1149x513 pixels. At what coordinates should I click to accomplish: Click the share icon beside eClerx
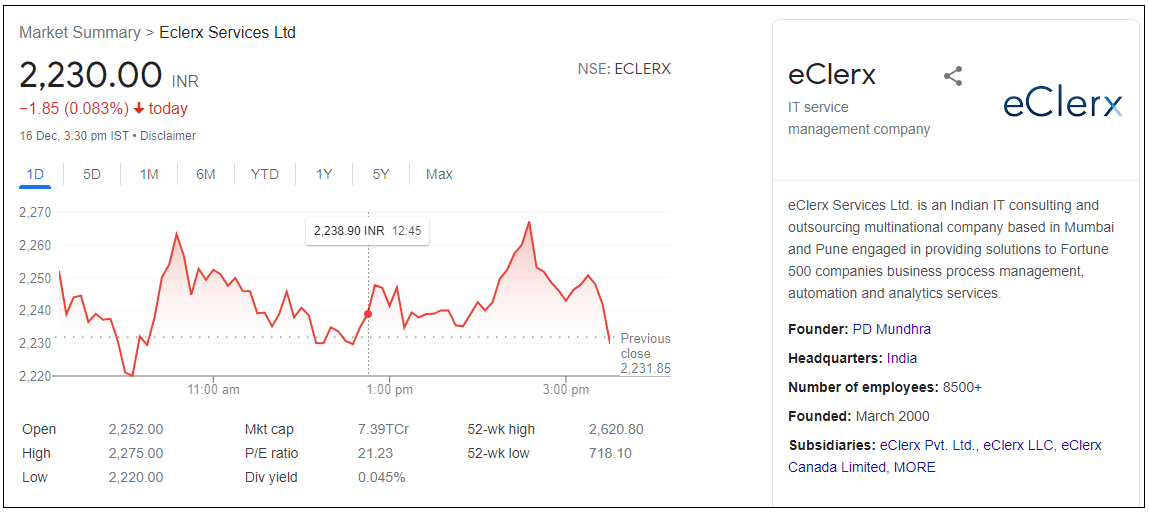pos(953,76)
